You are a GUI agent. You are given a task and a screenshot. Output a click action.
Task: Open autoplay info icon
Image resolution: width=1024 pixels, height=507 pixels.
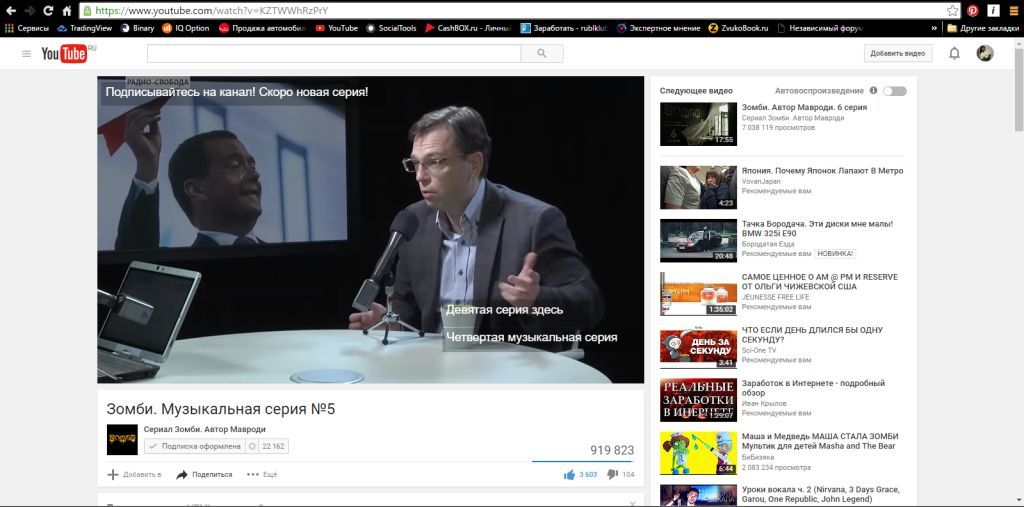click(873, 90)
